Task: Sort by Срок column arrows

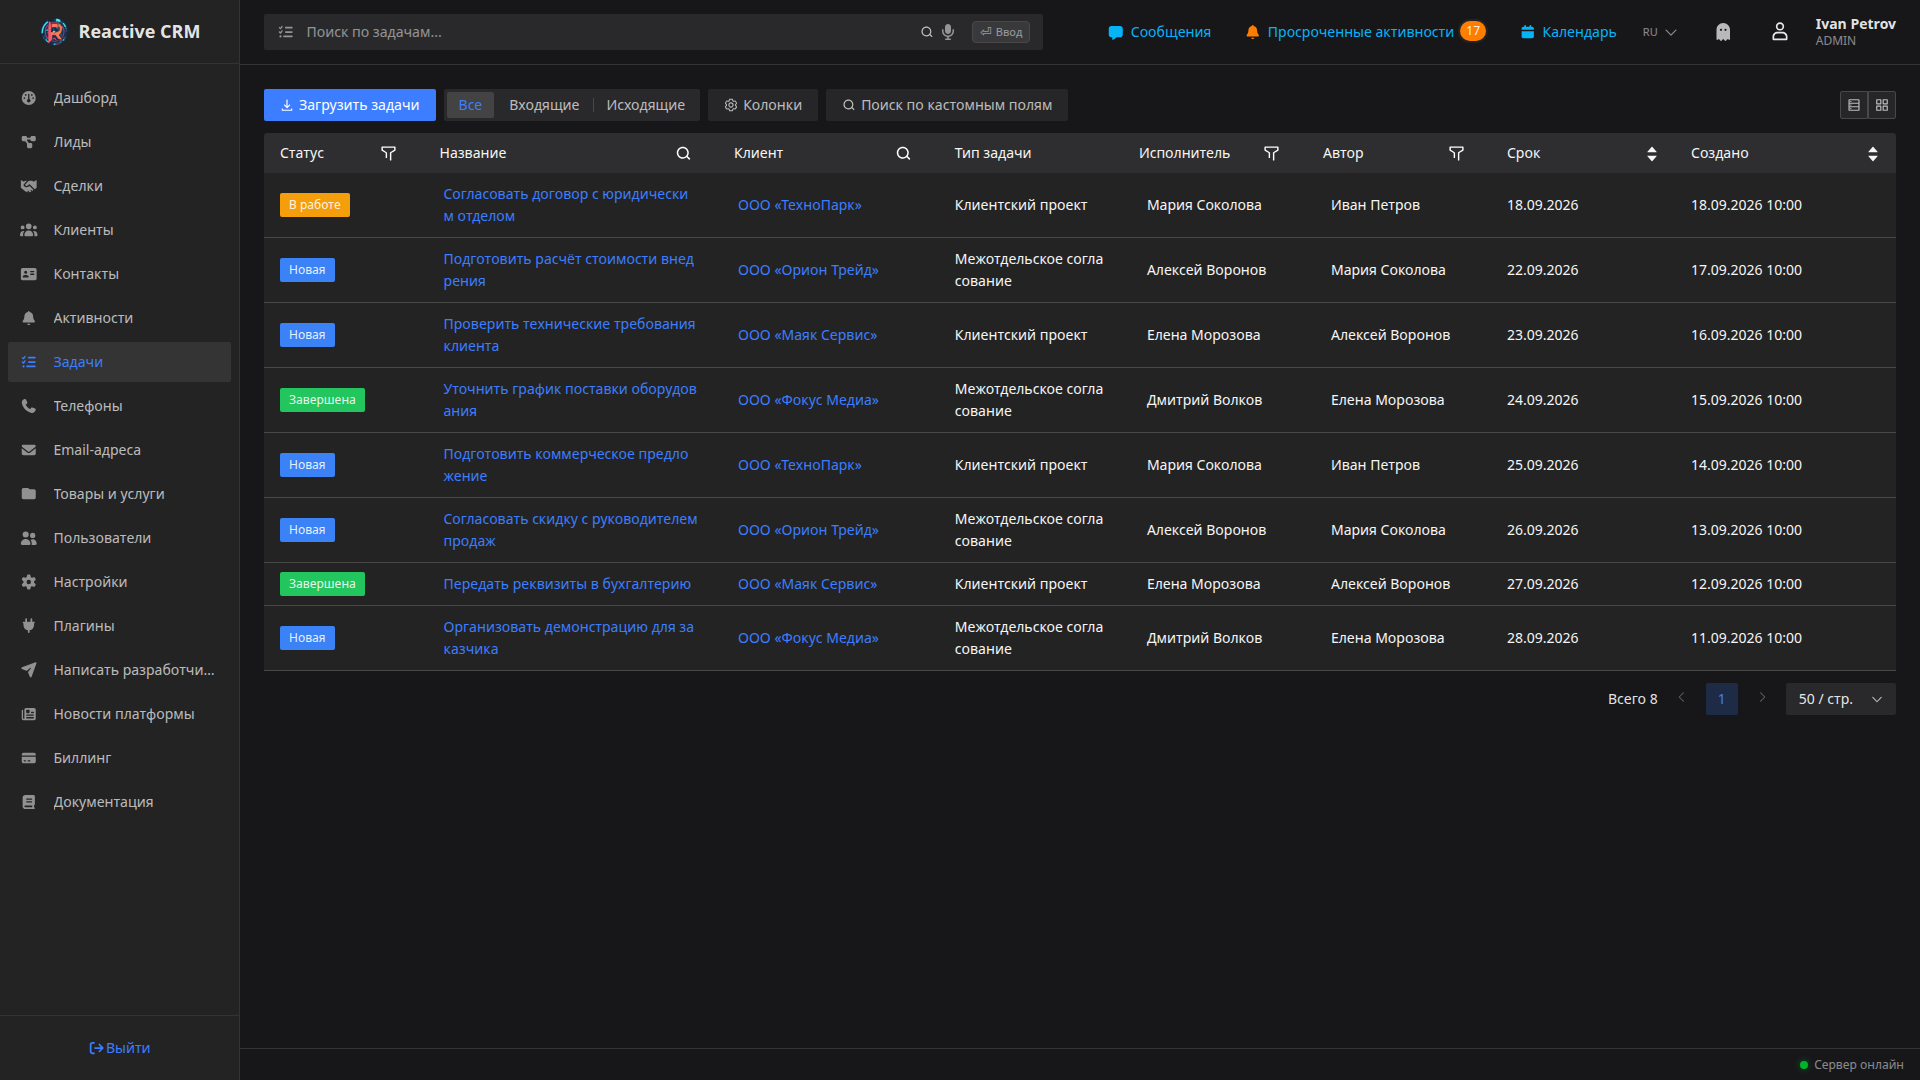Action: [x=1651, y=153]
